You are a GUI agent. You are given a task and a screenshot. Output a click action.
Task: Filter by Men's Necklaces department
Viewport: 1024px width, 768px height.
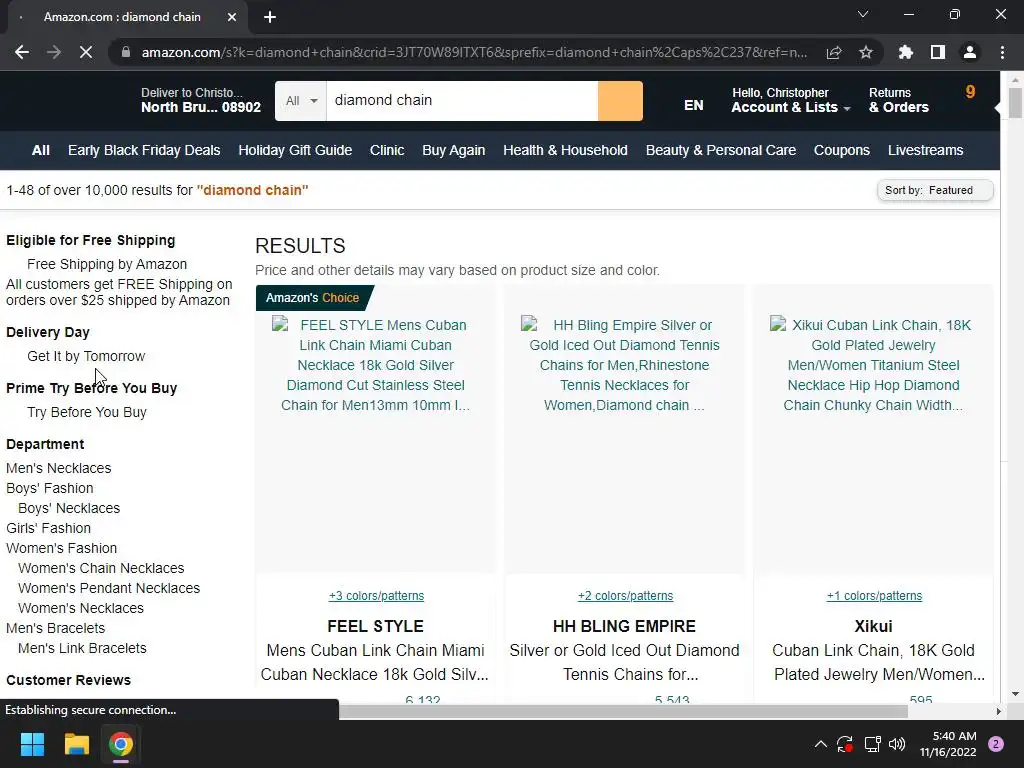tap(59, 468)
